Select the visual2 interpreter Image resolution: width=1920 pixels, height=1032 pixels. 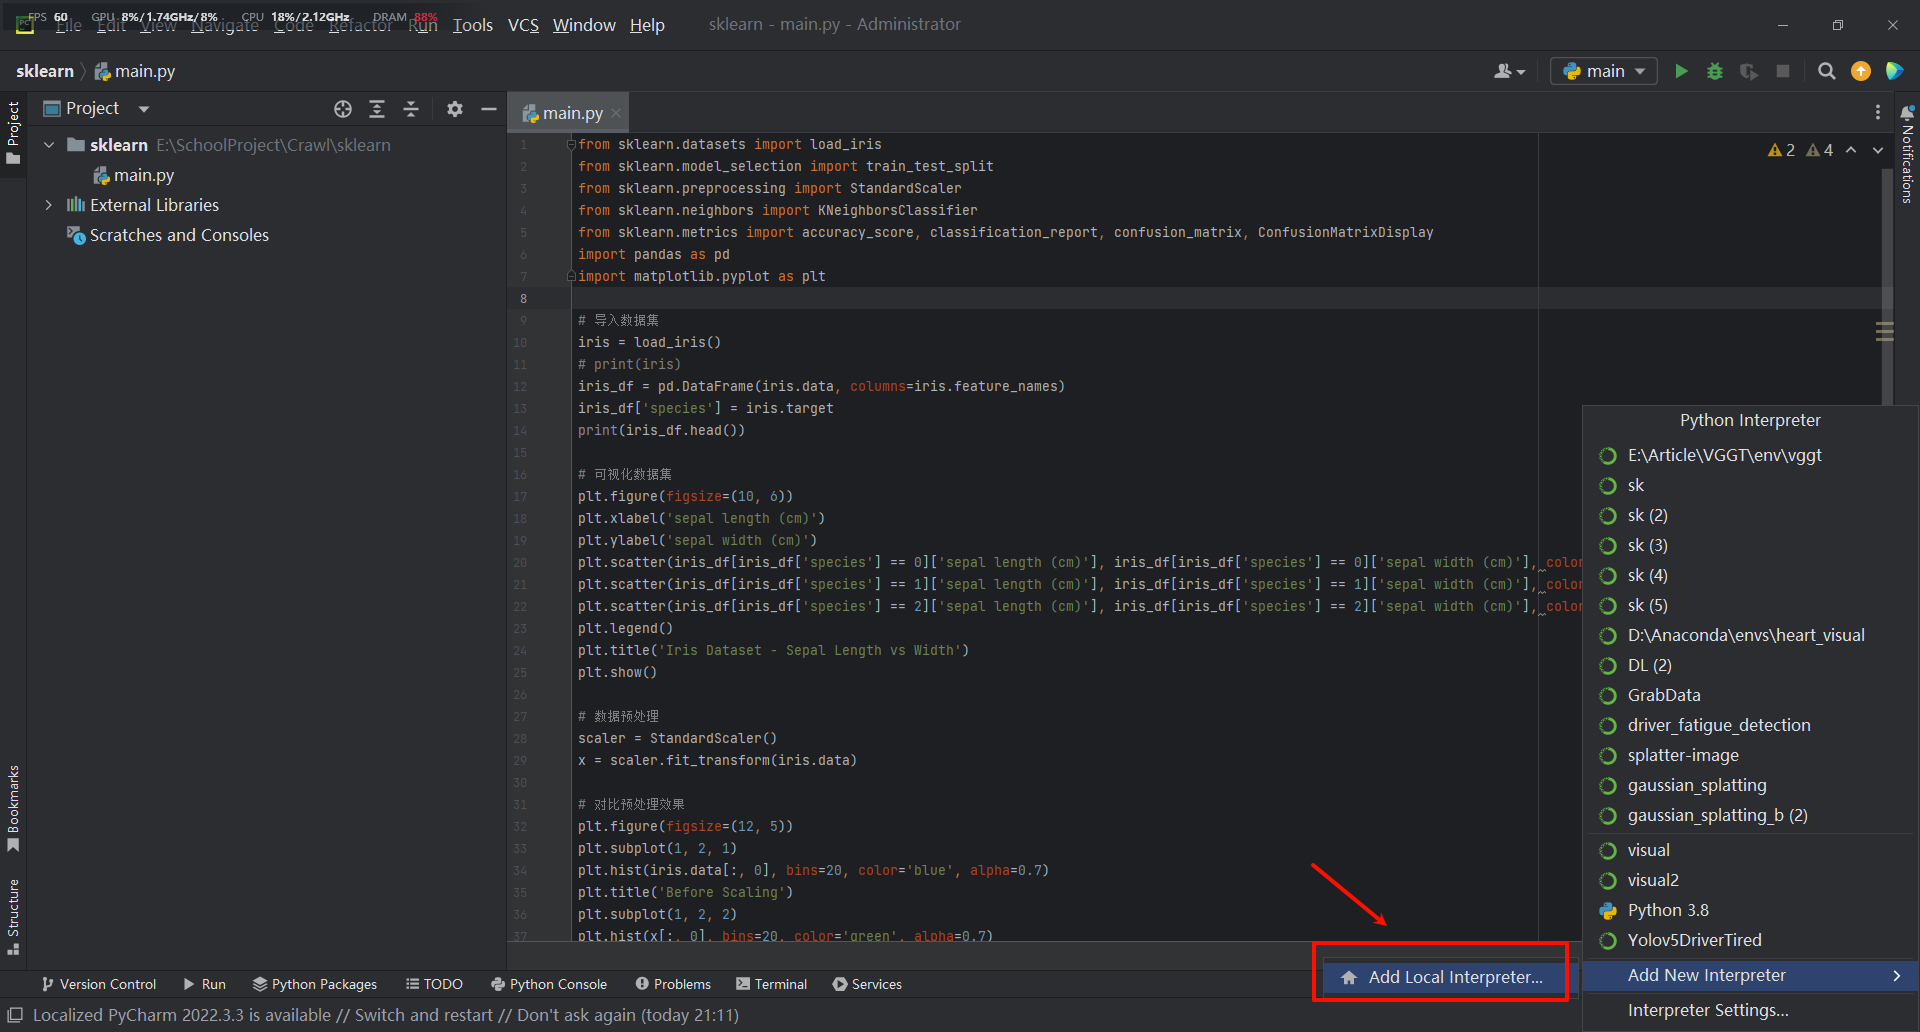pos(1751,881)
